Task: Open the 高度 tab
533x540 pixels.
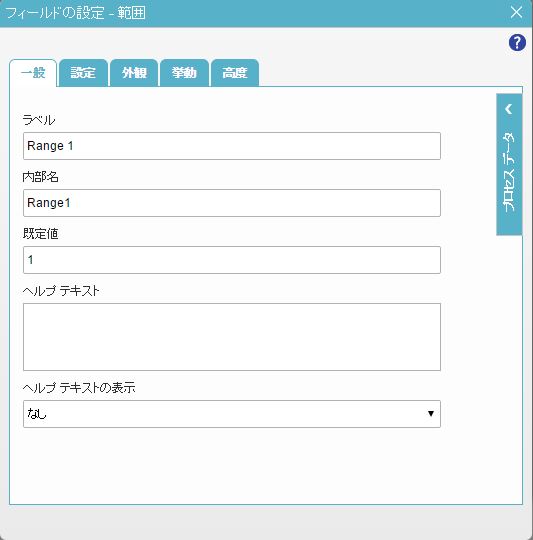Action: (x=234, y=73)
